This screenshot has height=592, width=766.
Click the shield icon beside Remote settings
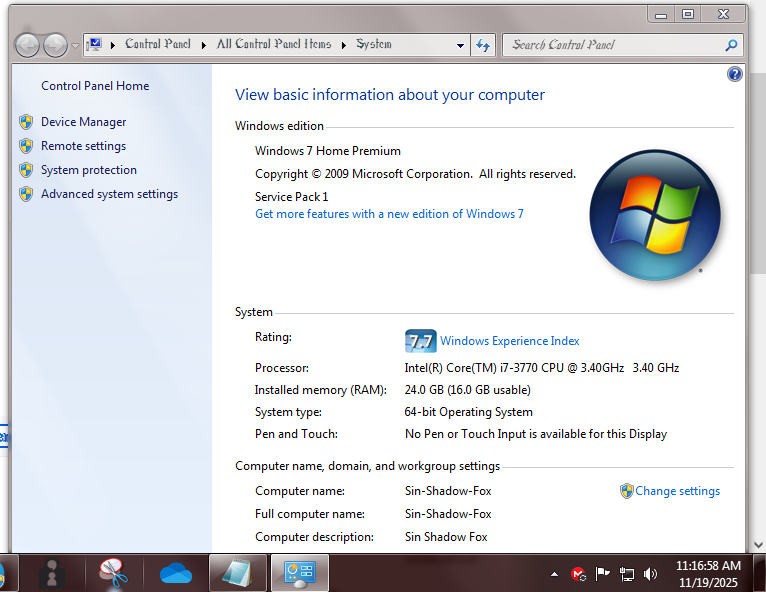(26, 146)
